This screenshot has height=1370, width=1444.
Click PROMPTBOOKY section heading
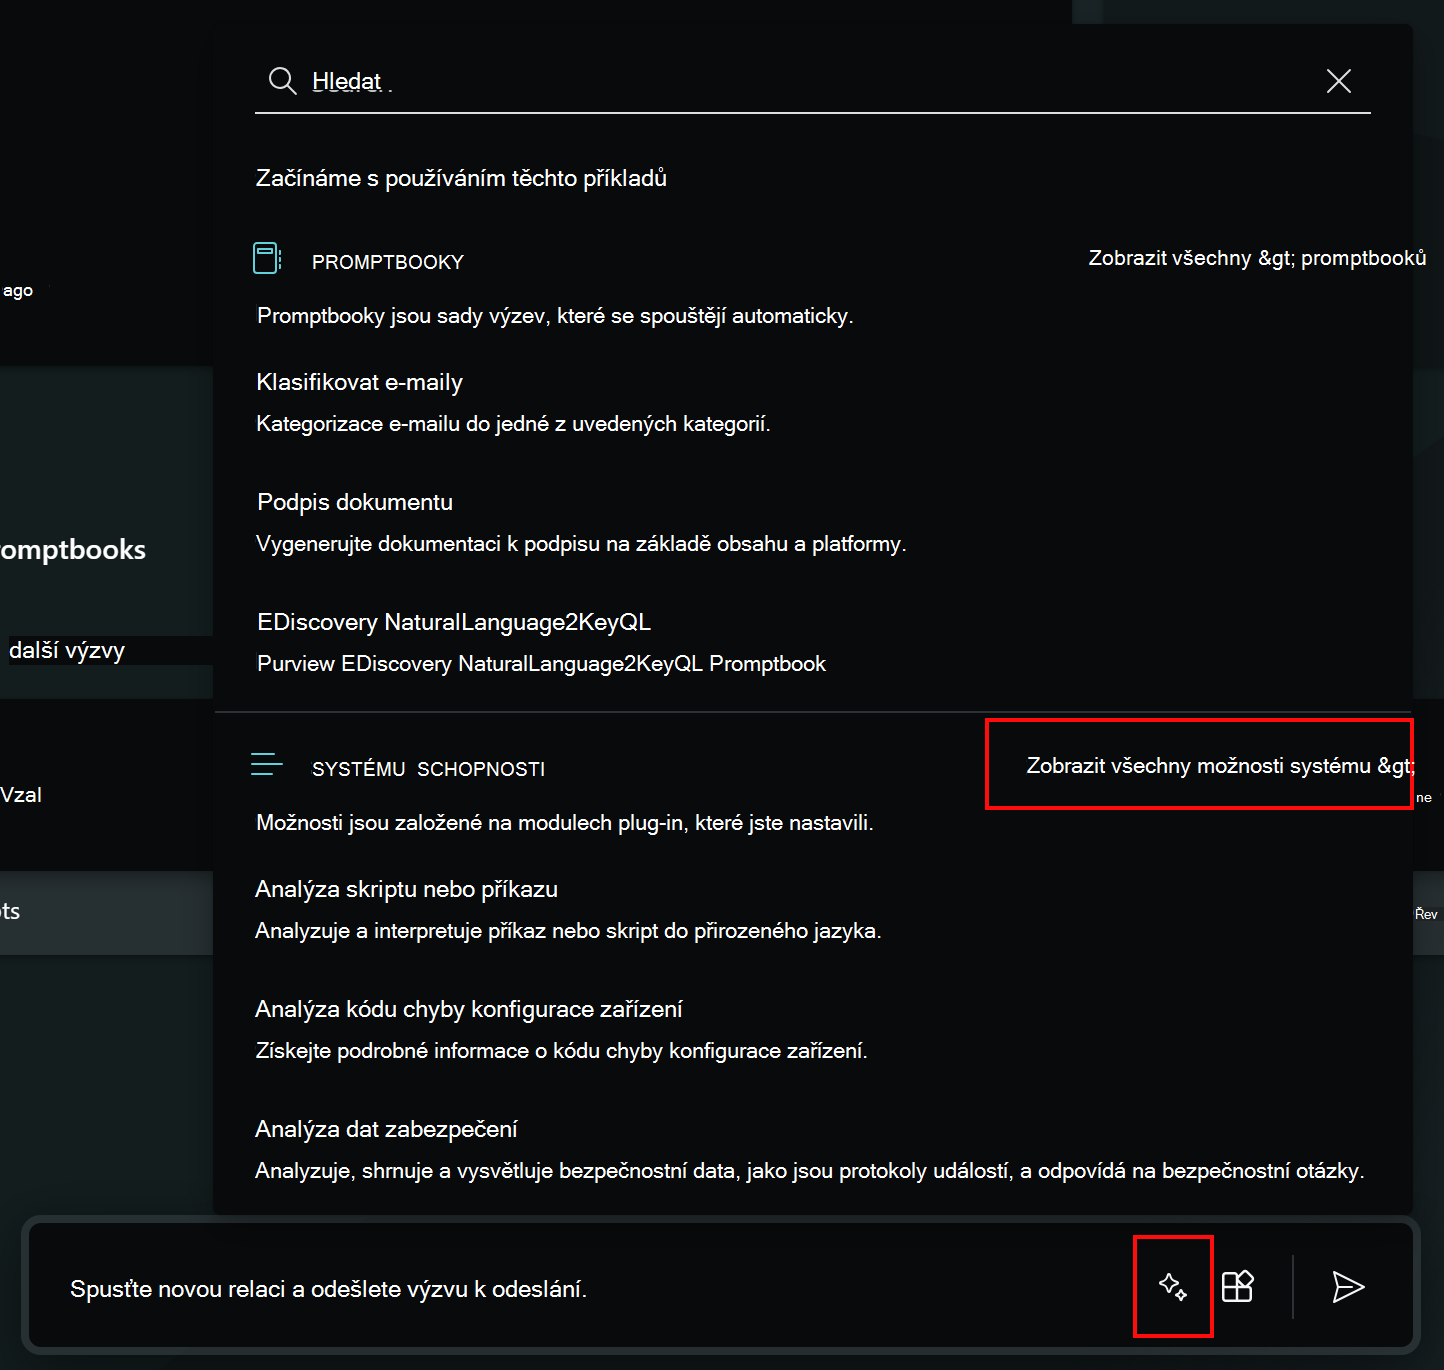[x=388, y=262]
